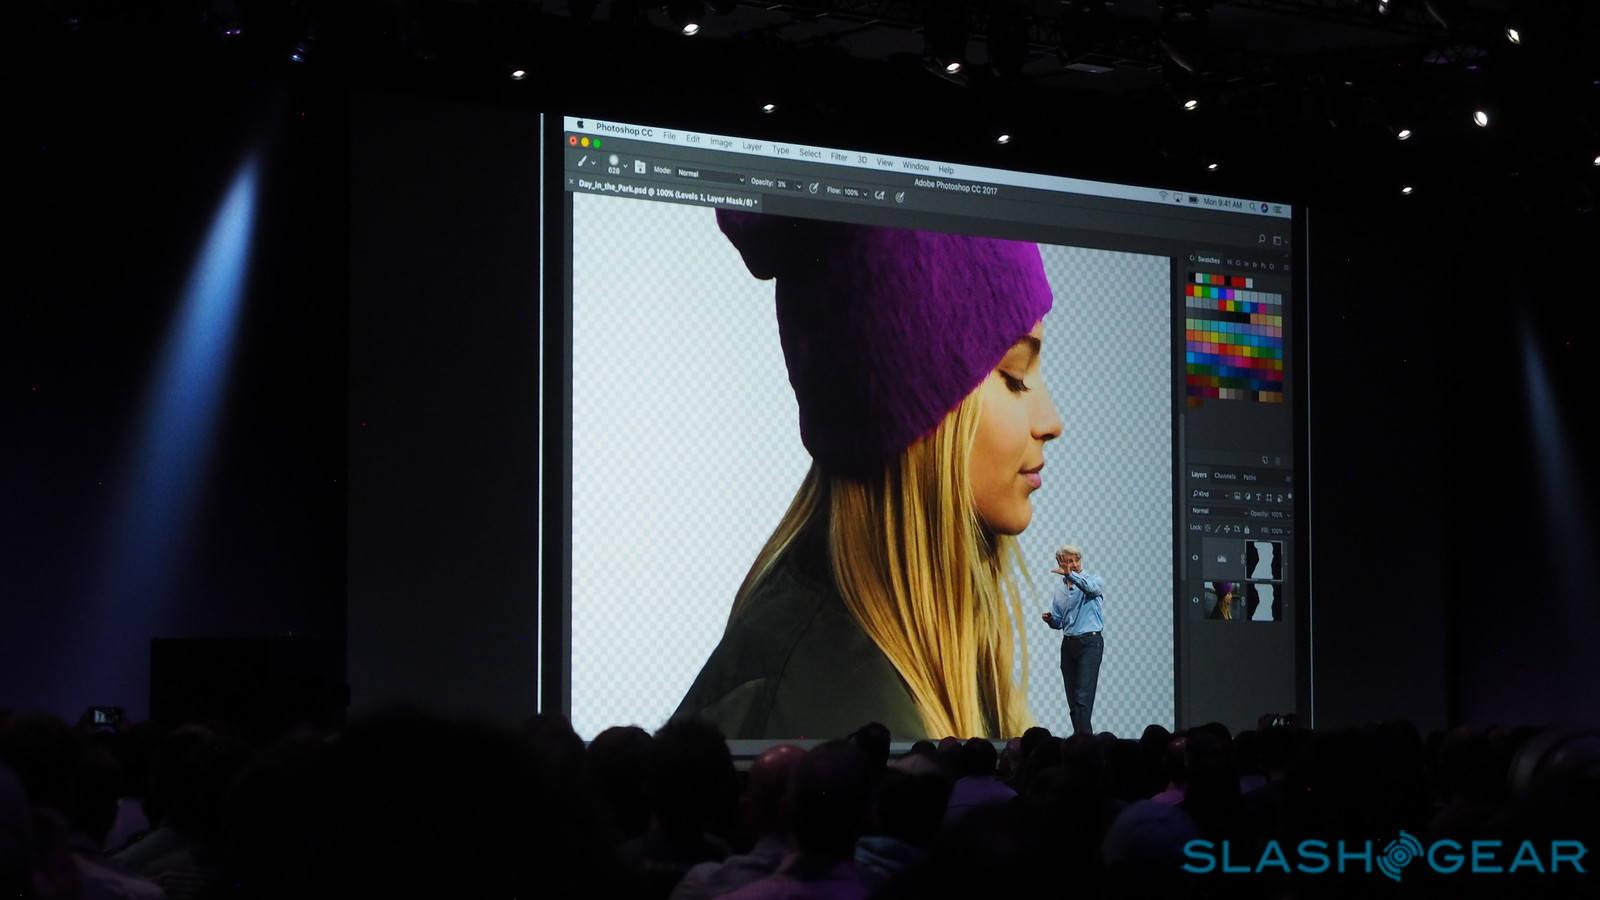The image size is (1600, 900).
Task: Toggle the Brush panel icon in options bar
Action: tap(640, 167)
